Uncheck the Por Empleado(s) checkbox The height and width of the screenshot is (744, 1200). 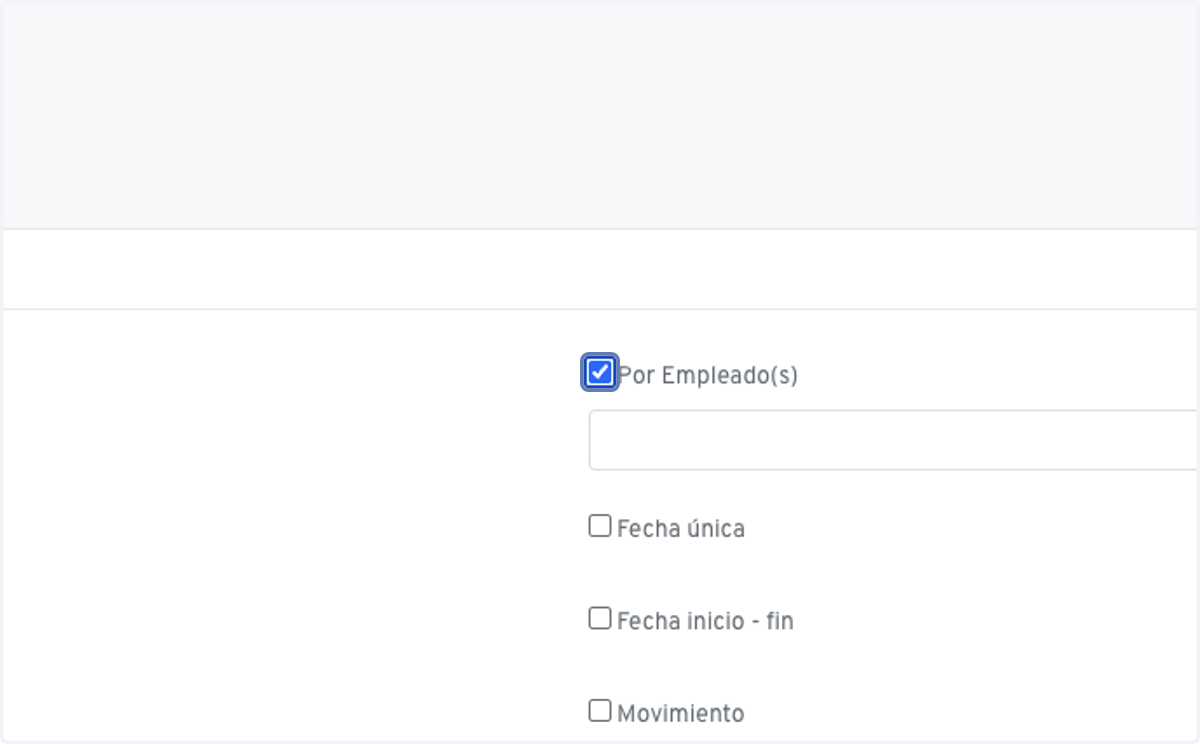pos(599,373)
